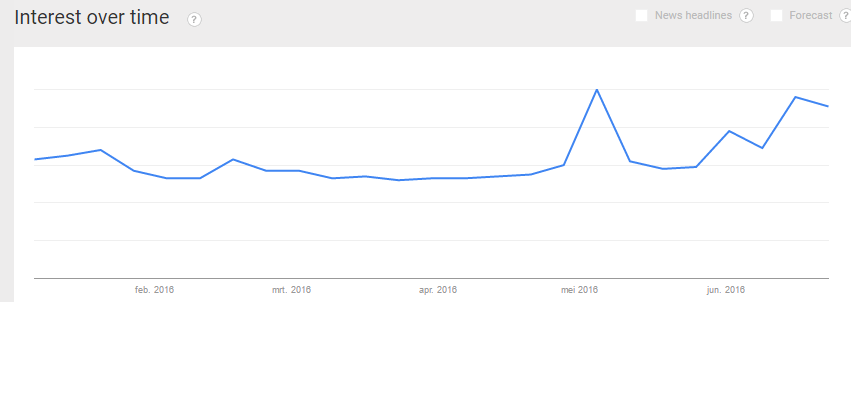Click help icon next to Interest over time

tap(194, 20)
